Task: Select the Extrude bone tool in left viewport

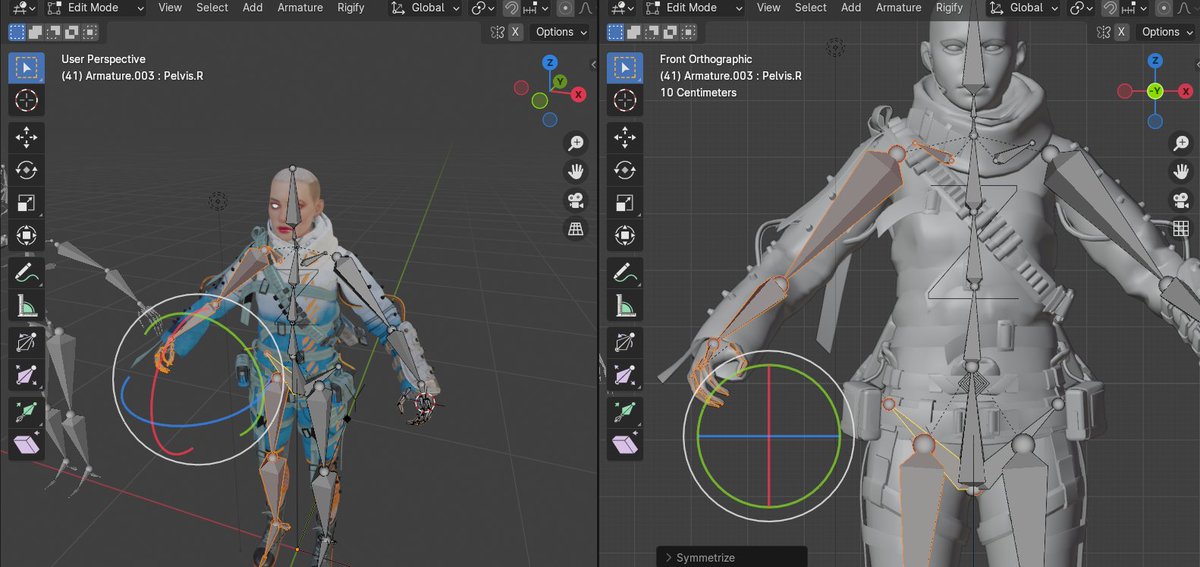Action: [x=26, y=412]
